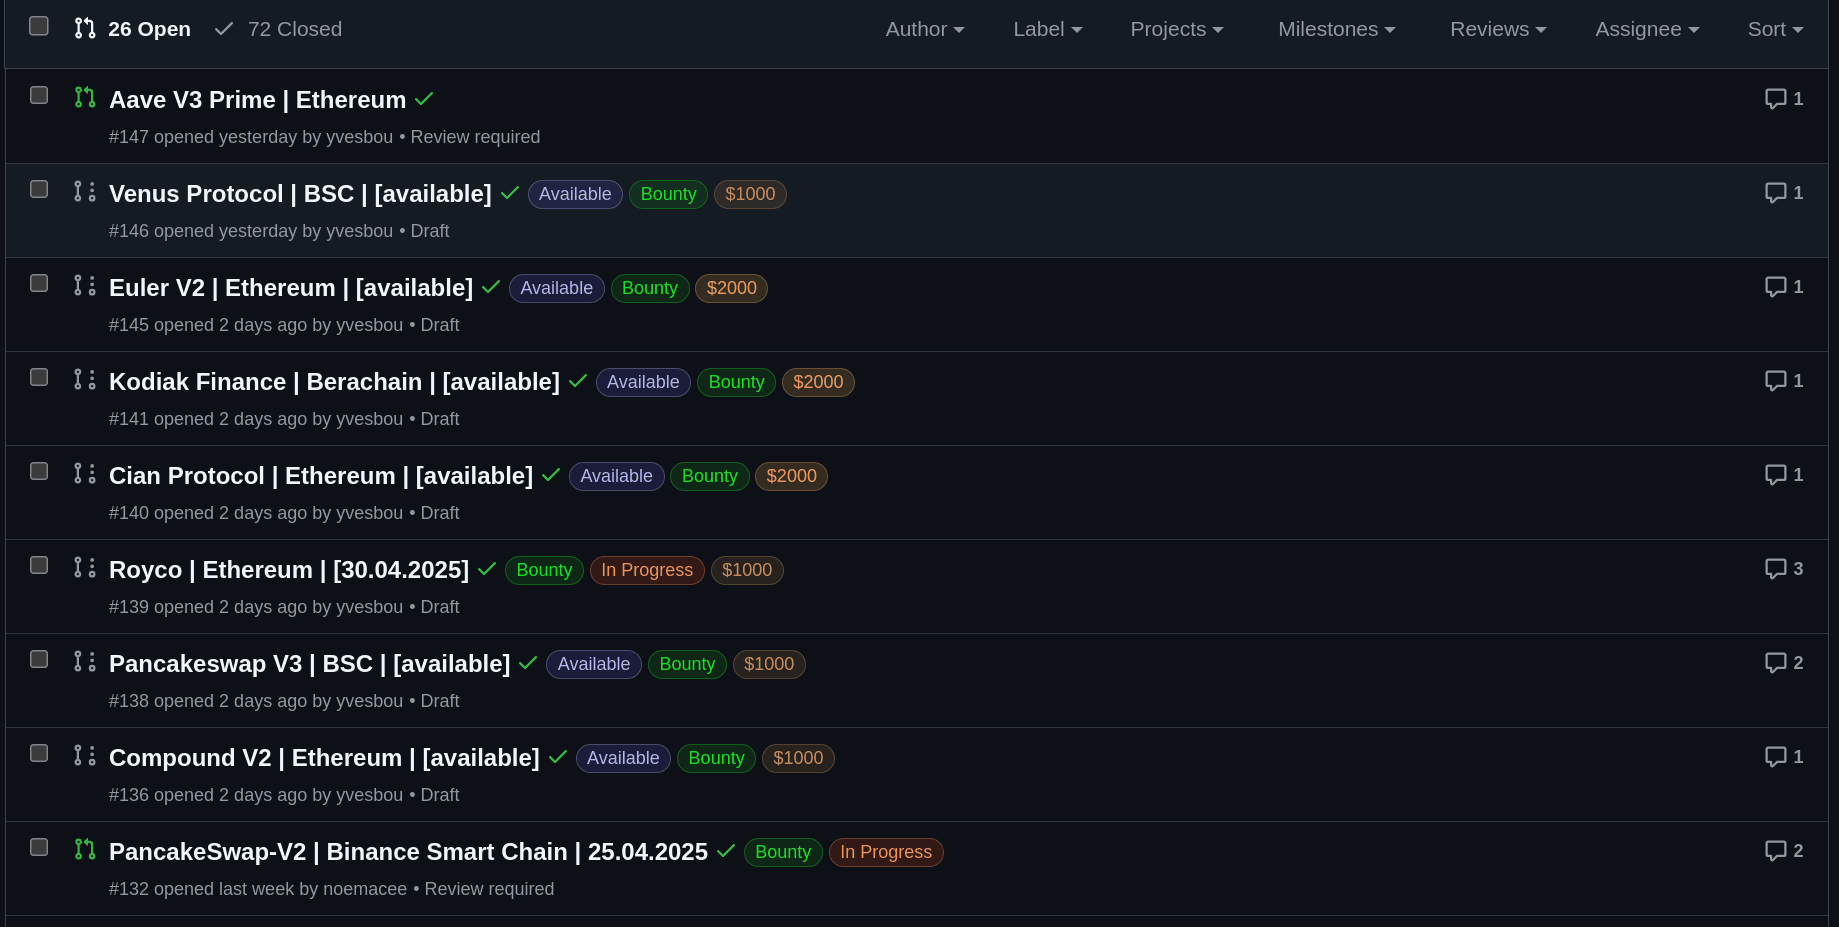Select the Compound V2 checkbox

click(x=39, y=753)
